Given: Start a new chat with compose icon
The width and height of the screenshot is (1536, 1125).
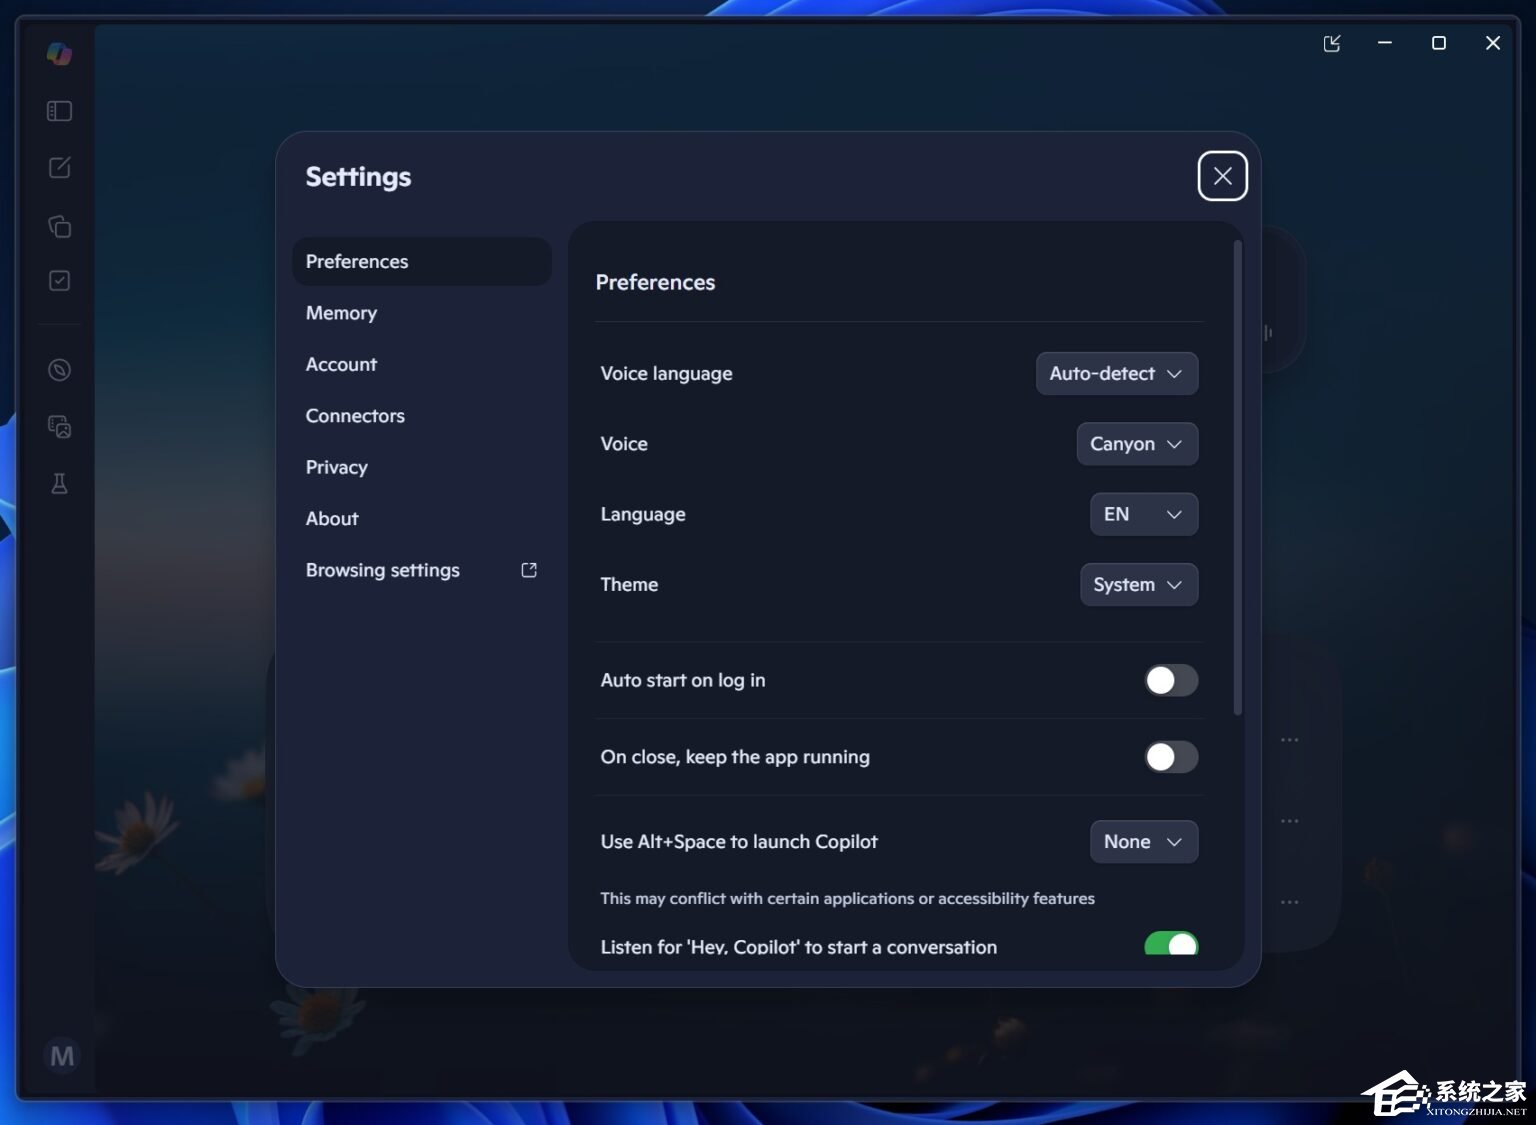Looking at the screenshot, I should pos(60,167).
